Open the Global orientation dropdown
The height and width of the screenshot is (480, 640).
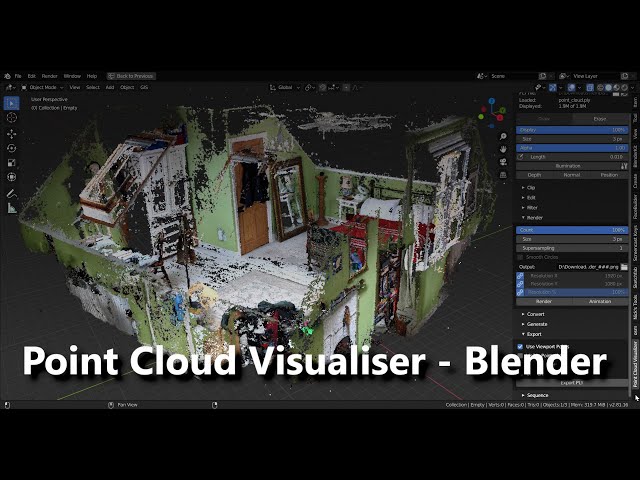[285, 87]
